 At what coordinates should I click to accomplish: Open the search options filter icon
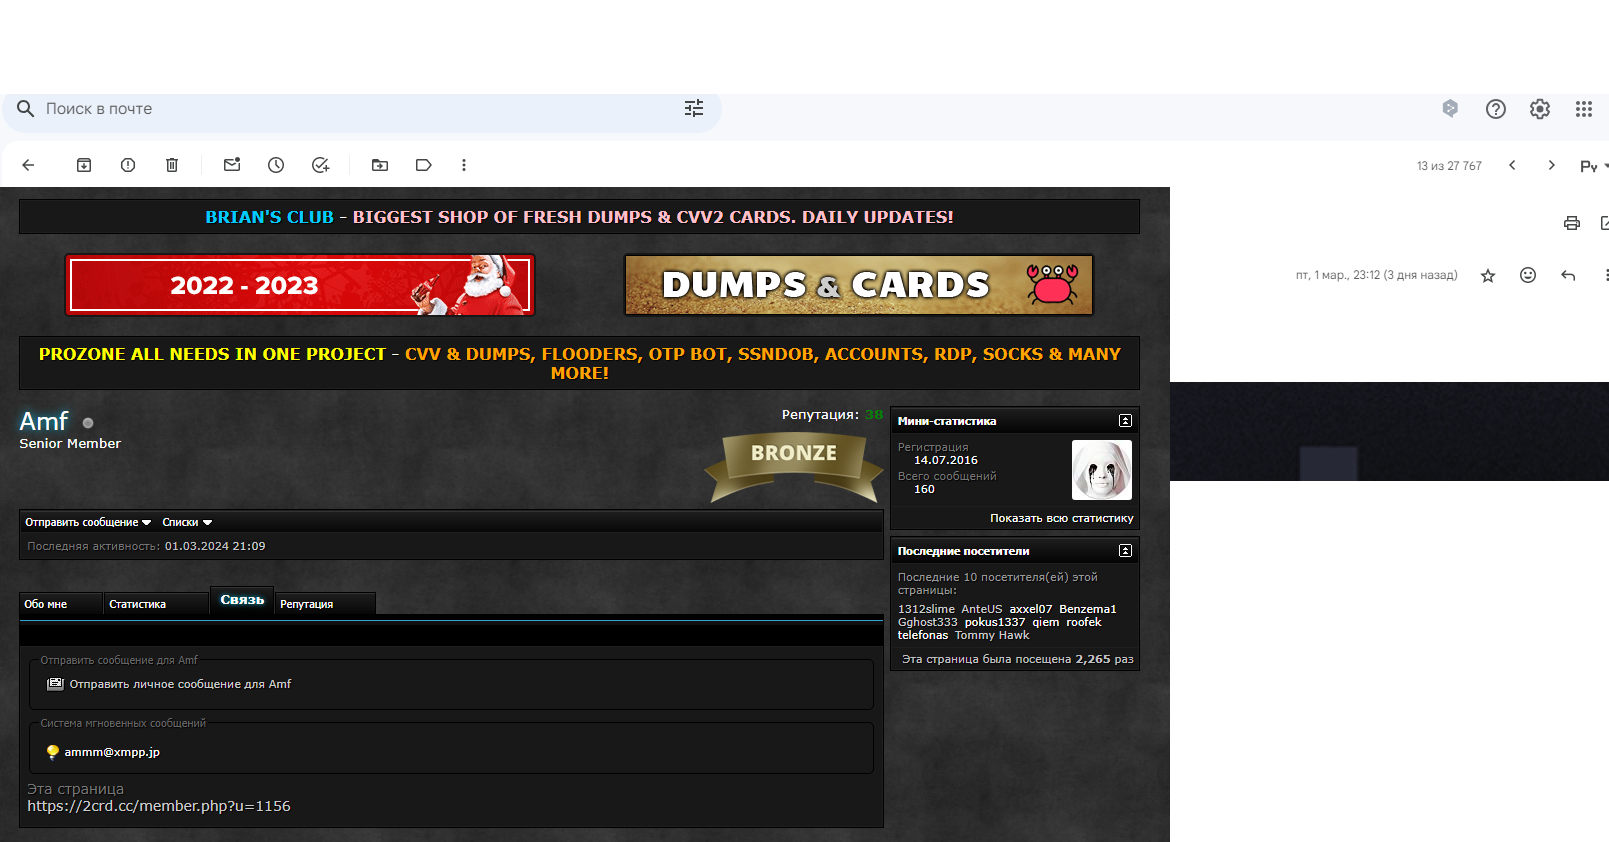[694, 108]
